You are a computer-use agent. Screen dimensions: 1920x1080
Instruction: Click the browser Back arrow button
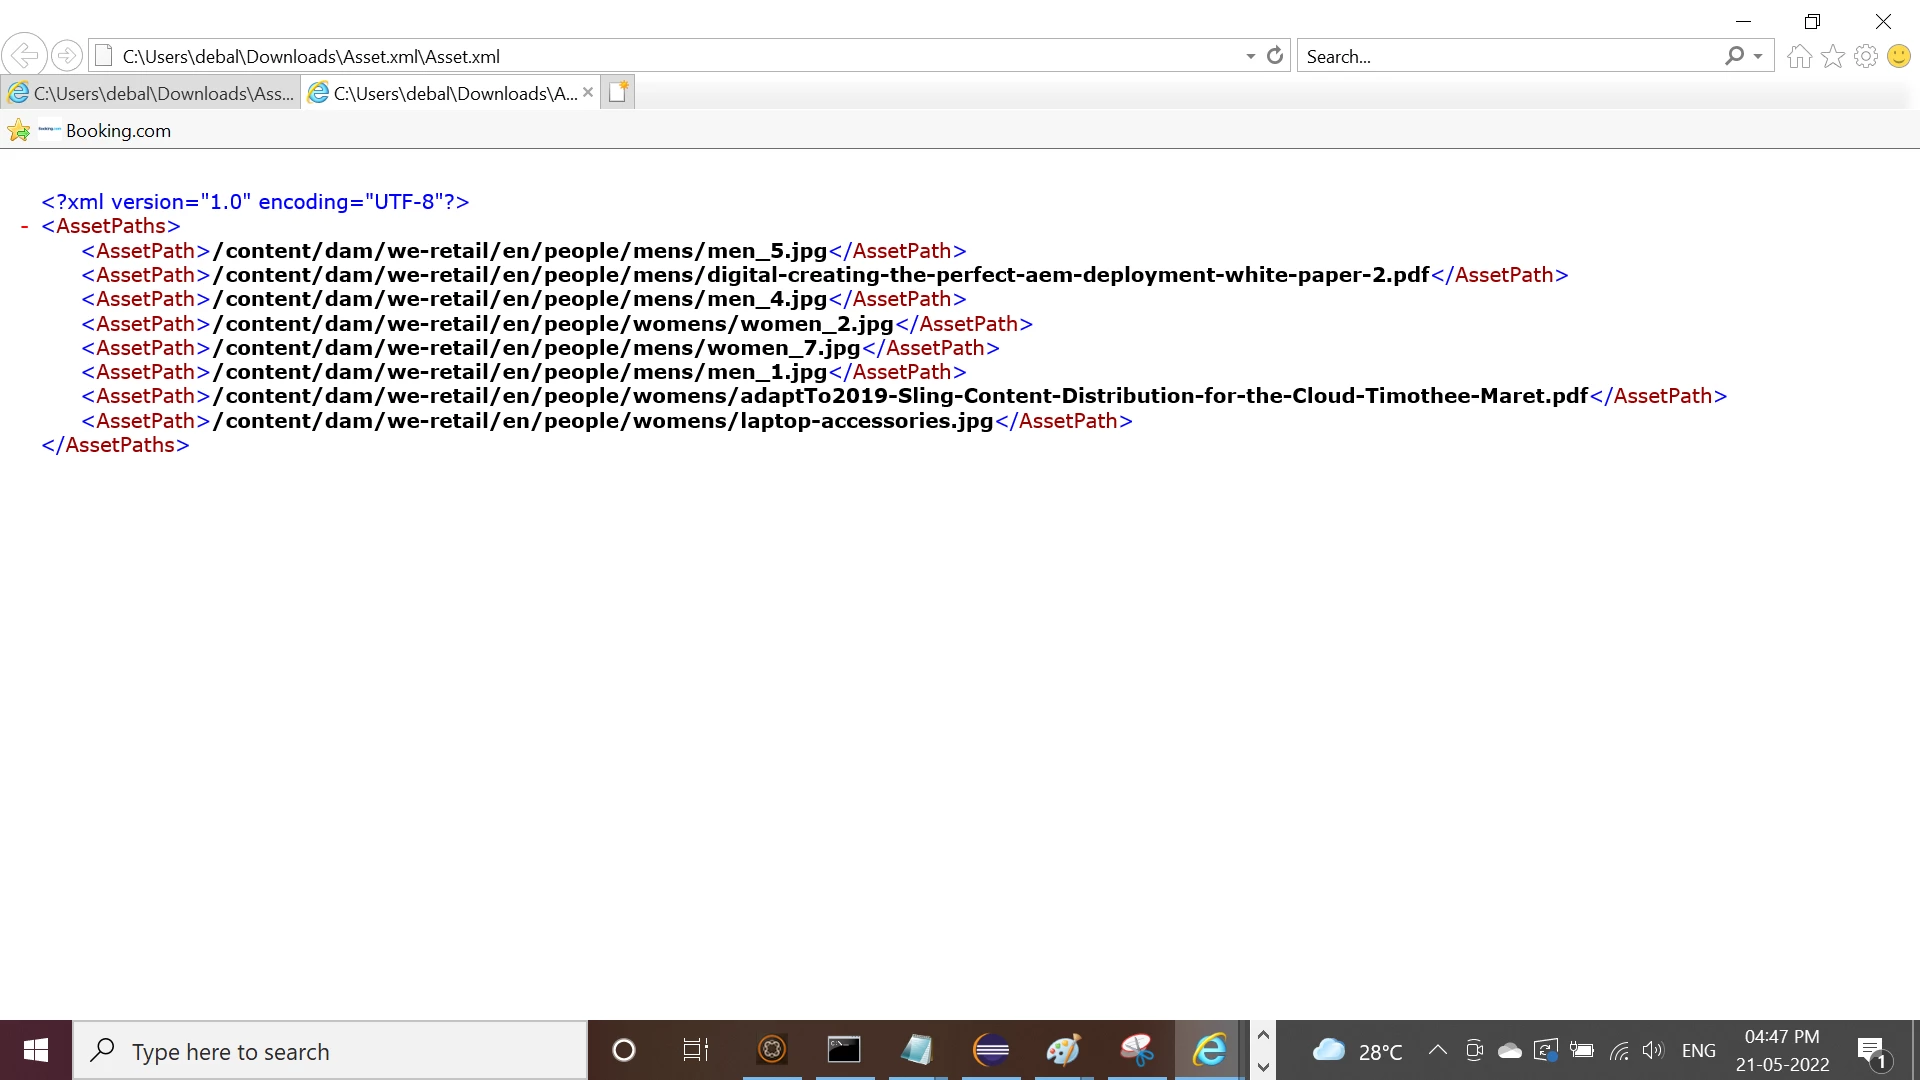click(x=24, y=56)
